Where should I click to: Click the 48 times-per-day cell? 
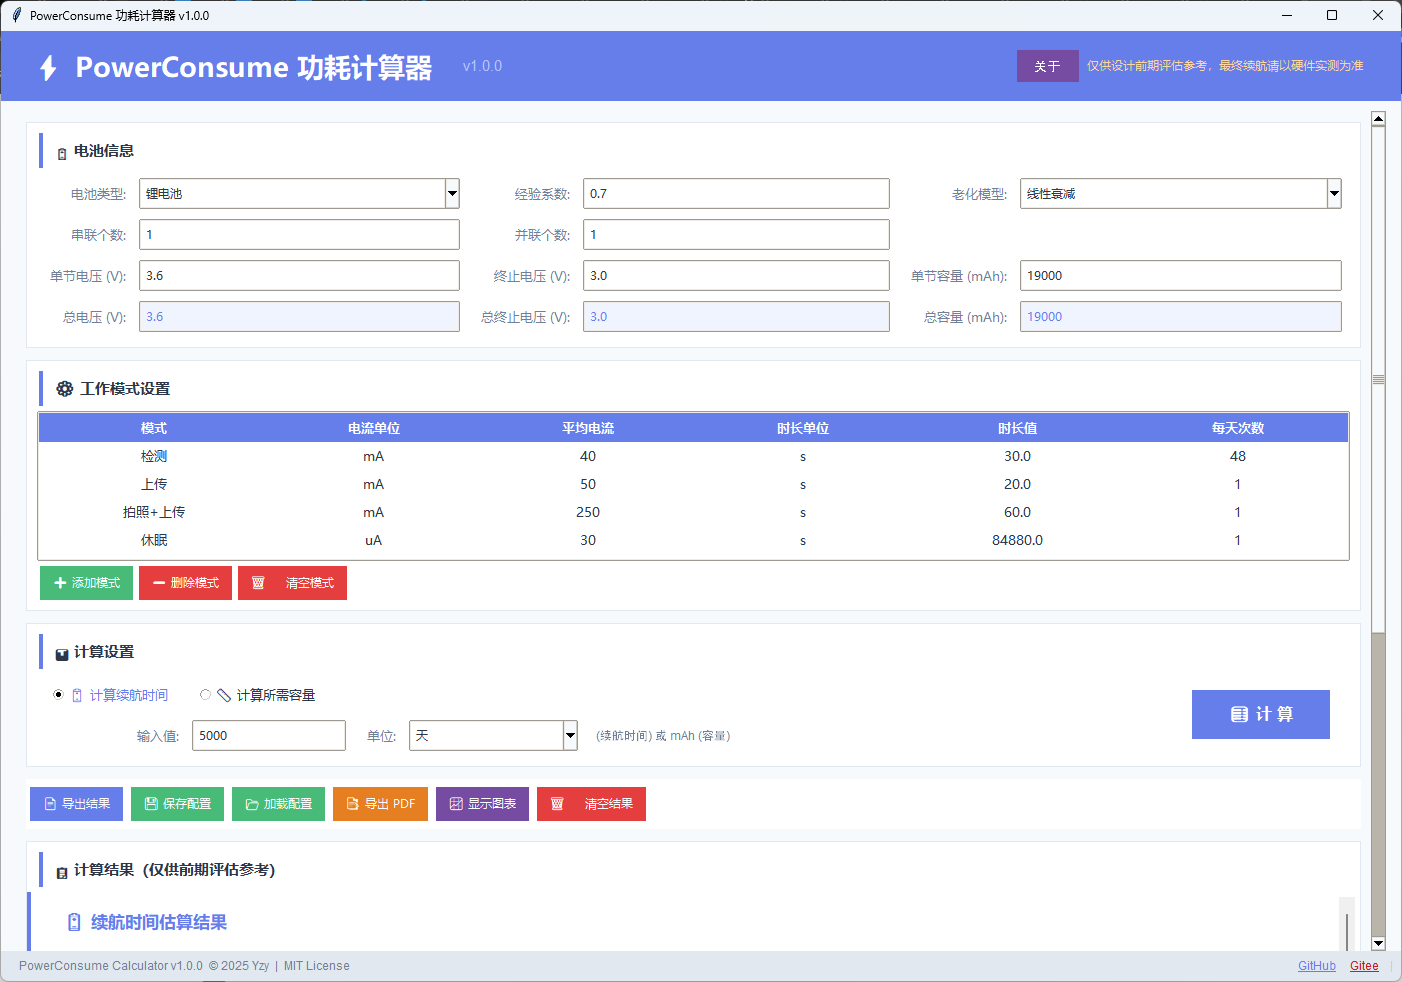click(x=1238, y=456)
